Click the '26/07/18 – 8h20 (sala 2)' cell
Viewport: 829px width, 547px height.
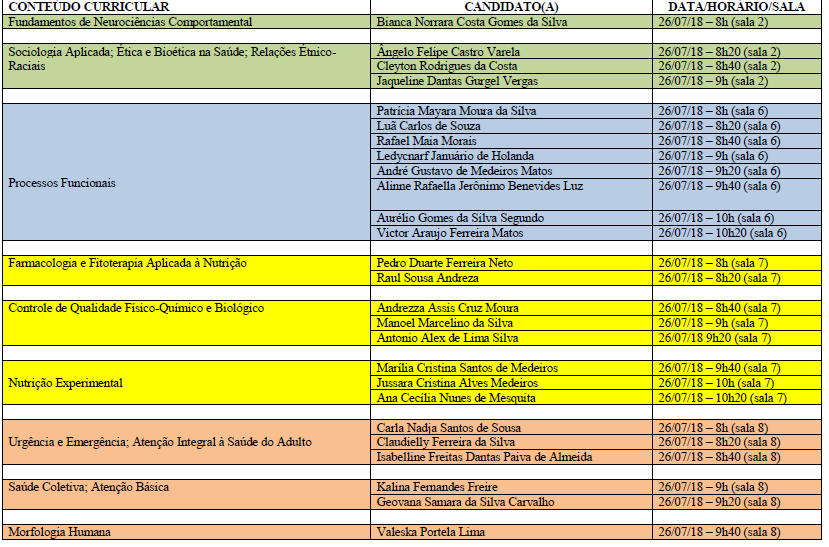click(x=737, y=51)
